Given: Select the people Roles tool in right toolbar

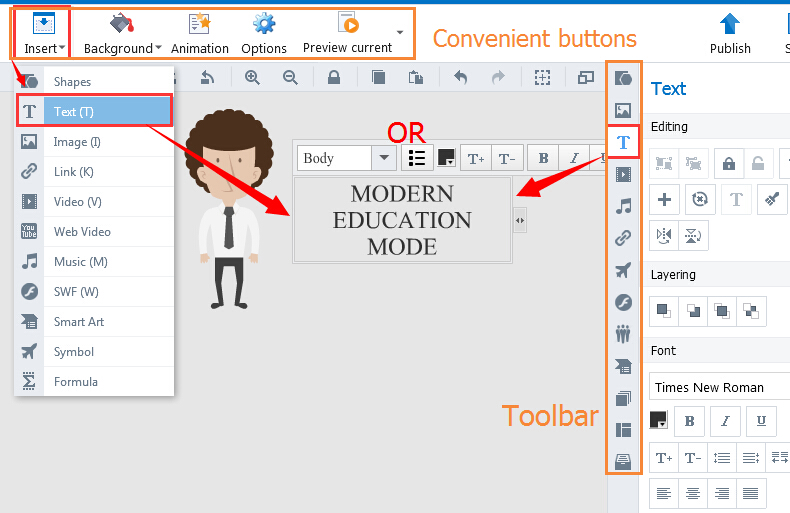Looking at the screenshot, I should (623, 334).
